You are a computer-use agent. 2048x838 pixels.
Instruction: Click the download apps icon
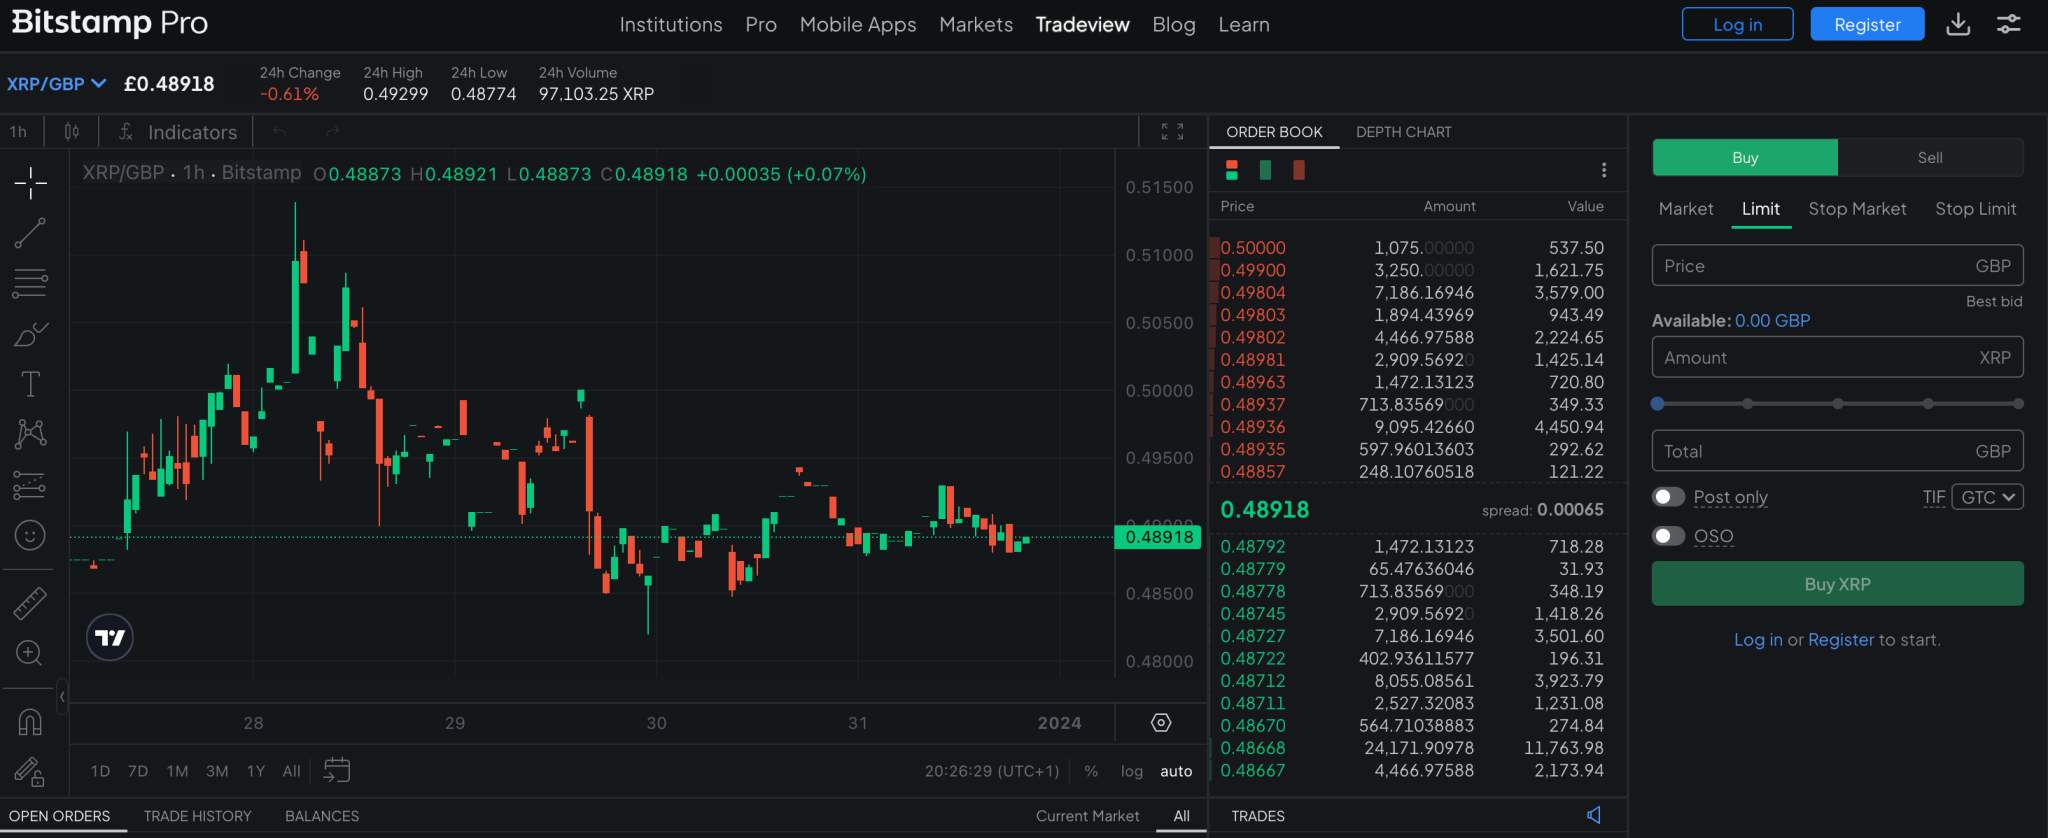pos(1959,25)
